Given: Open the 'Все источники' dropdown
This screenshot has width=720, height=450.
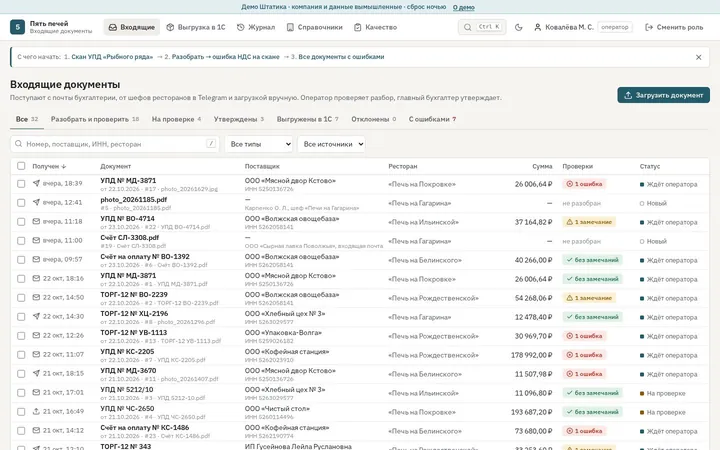Looking at the screenshot, I should pyautogui.click(x=331, y=144).
